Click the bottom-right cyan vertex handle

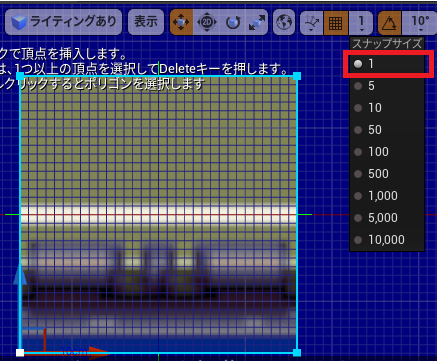coord(297,353)
